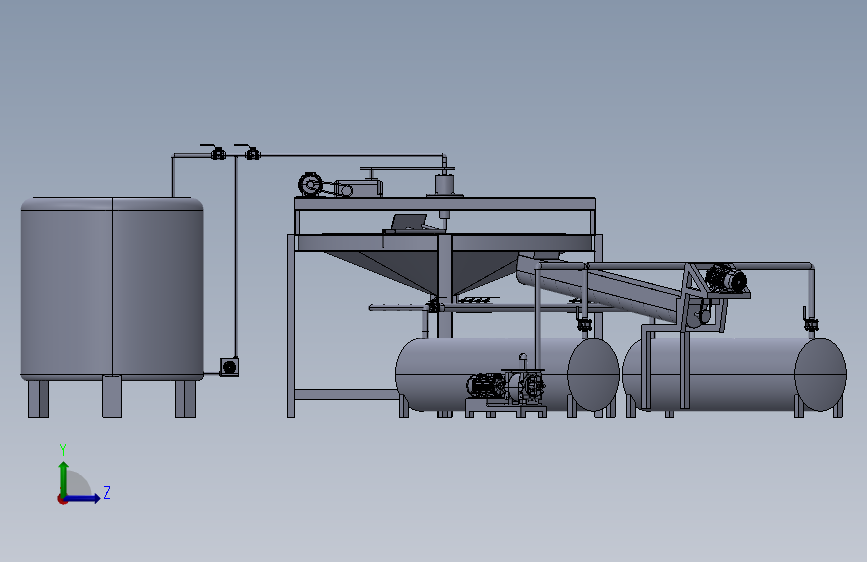Select the long vertical pipe beside vertical tank
The width and height of the screenshot is (867, 562).
(x=236, y=257)
